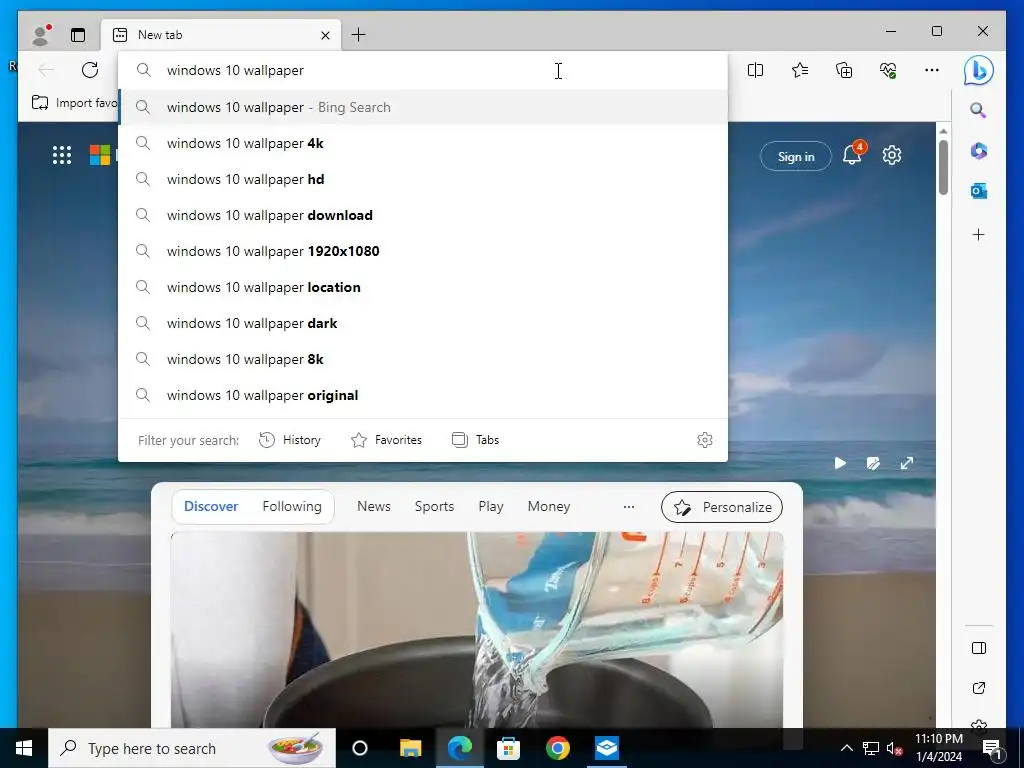Screen dimensions: 1024x768
Task: Show hidden system tray icons
Action: [x=846, y=748]
